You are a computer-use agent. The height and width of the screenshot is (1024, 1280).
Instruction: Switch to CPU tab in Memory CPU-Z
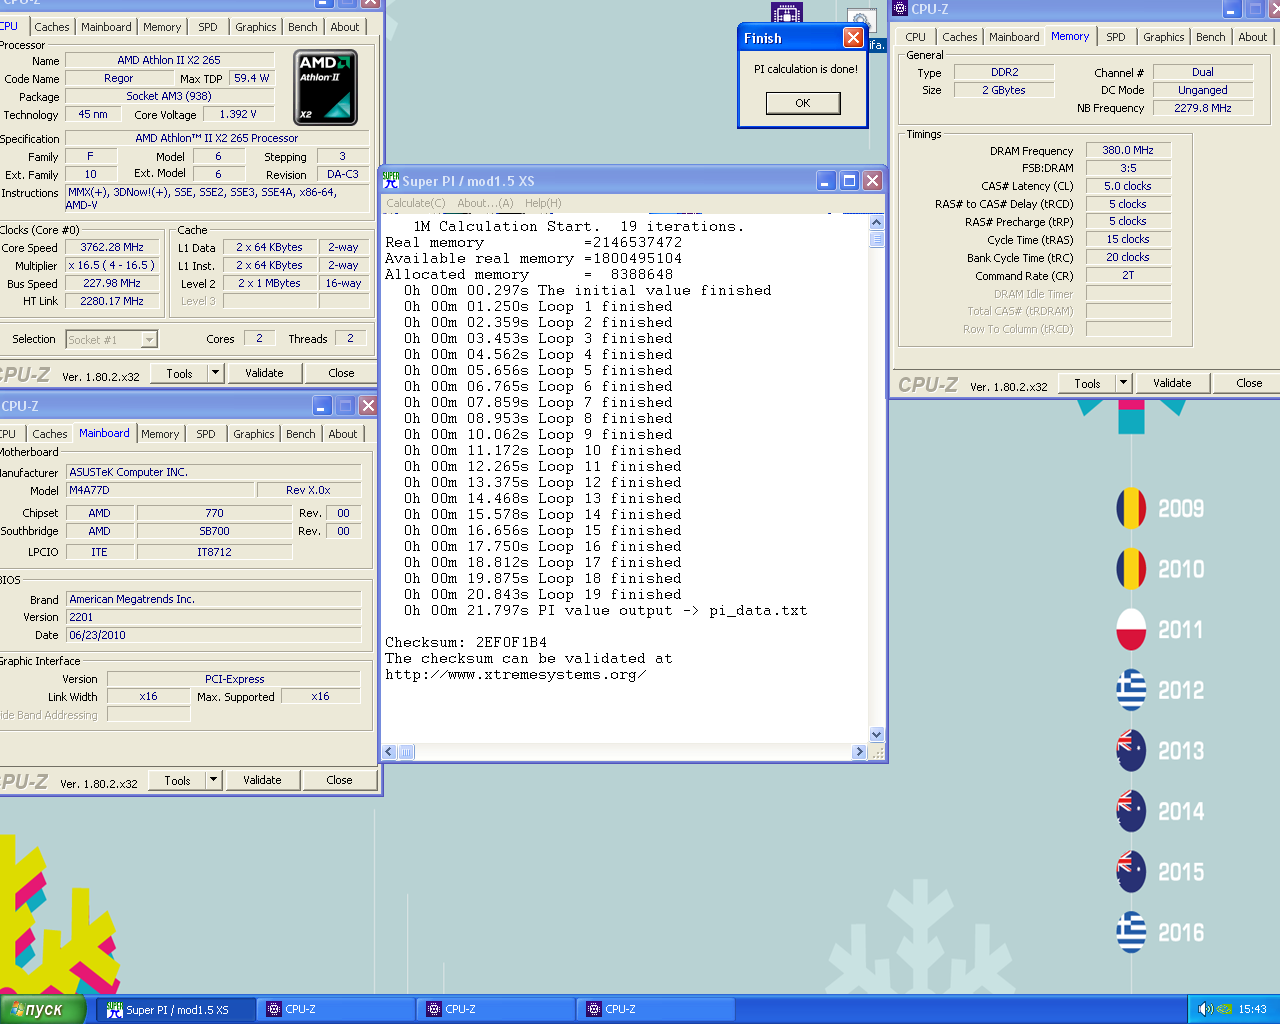click(916, 37)
